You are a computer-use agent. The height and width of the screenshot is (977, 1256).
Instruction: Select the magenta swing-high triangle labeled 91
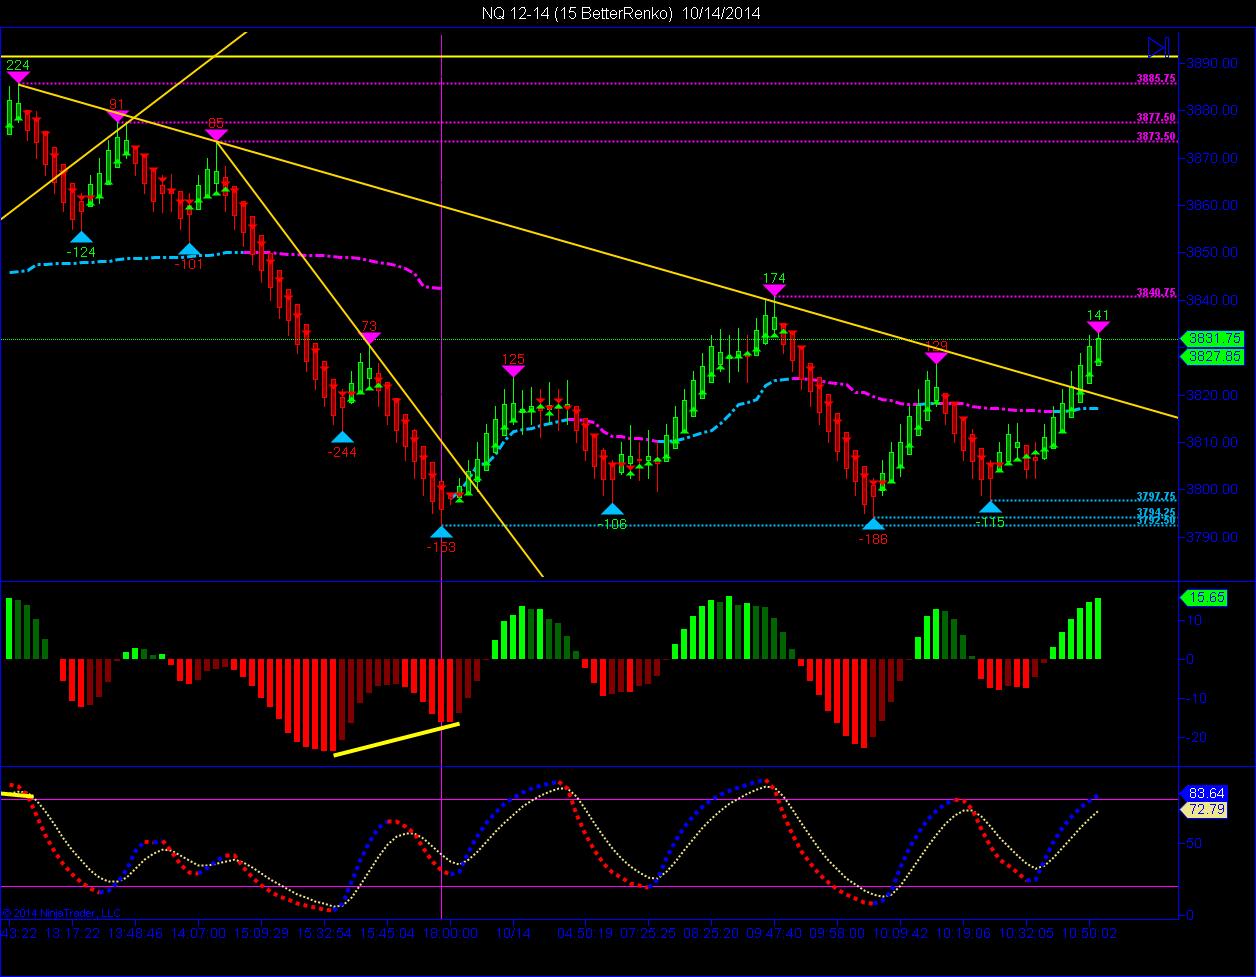(x=118, y=116)
